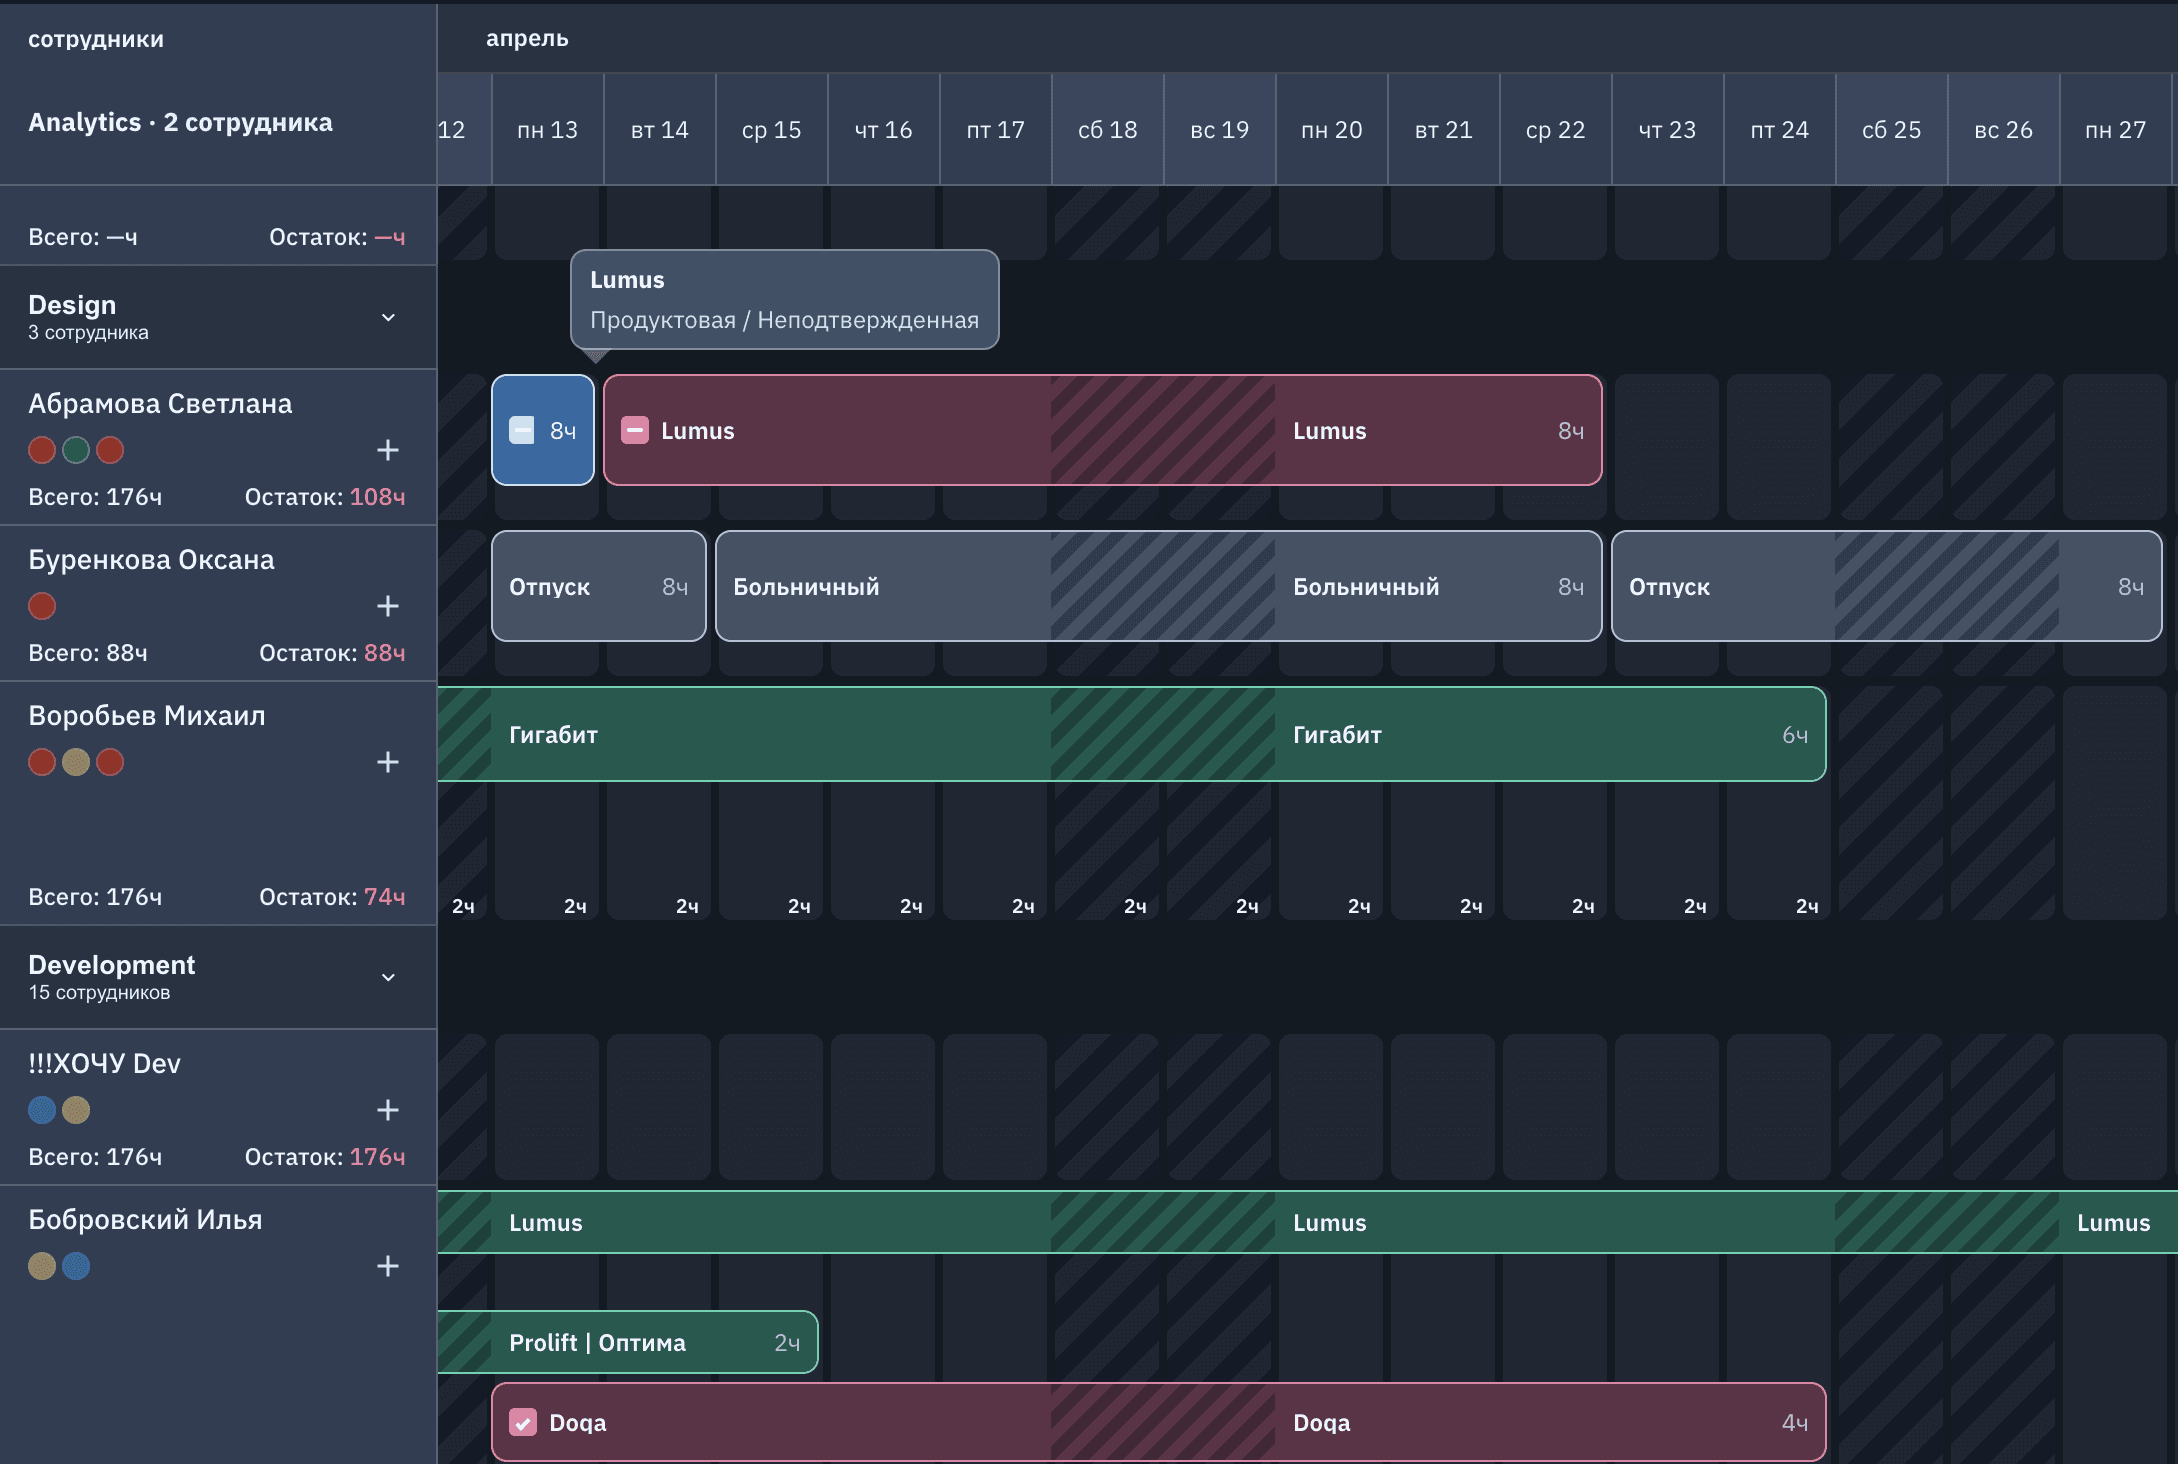This screenshot has height=1464, width=2178.
Task: Click the employee name Воробьев Михаил
Action: tap(147, 715)
